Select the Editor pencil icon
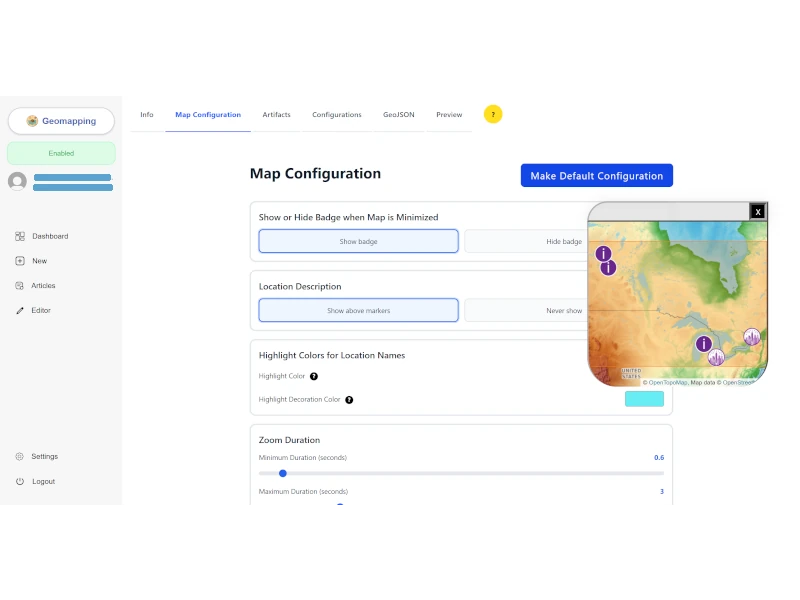The image size is (800, 600). tap(21, 310)
